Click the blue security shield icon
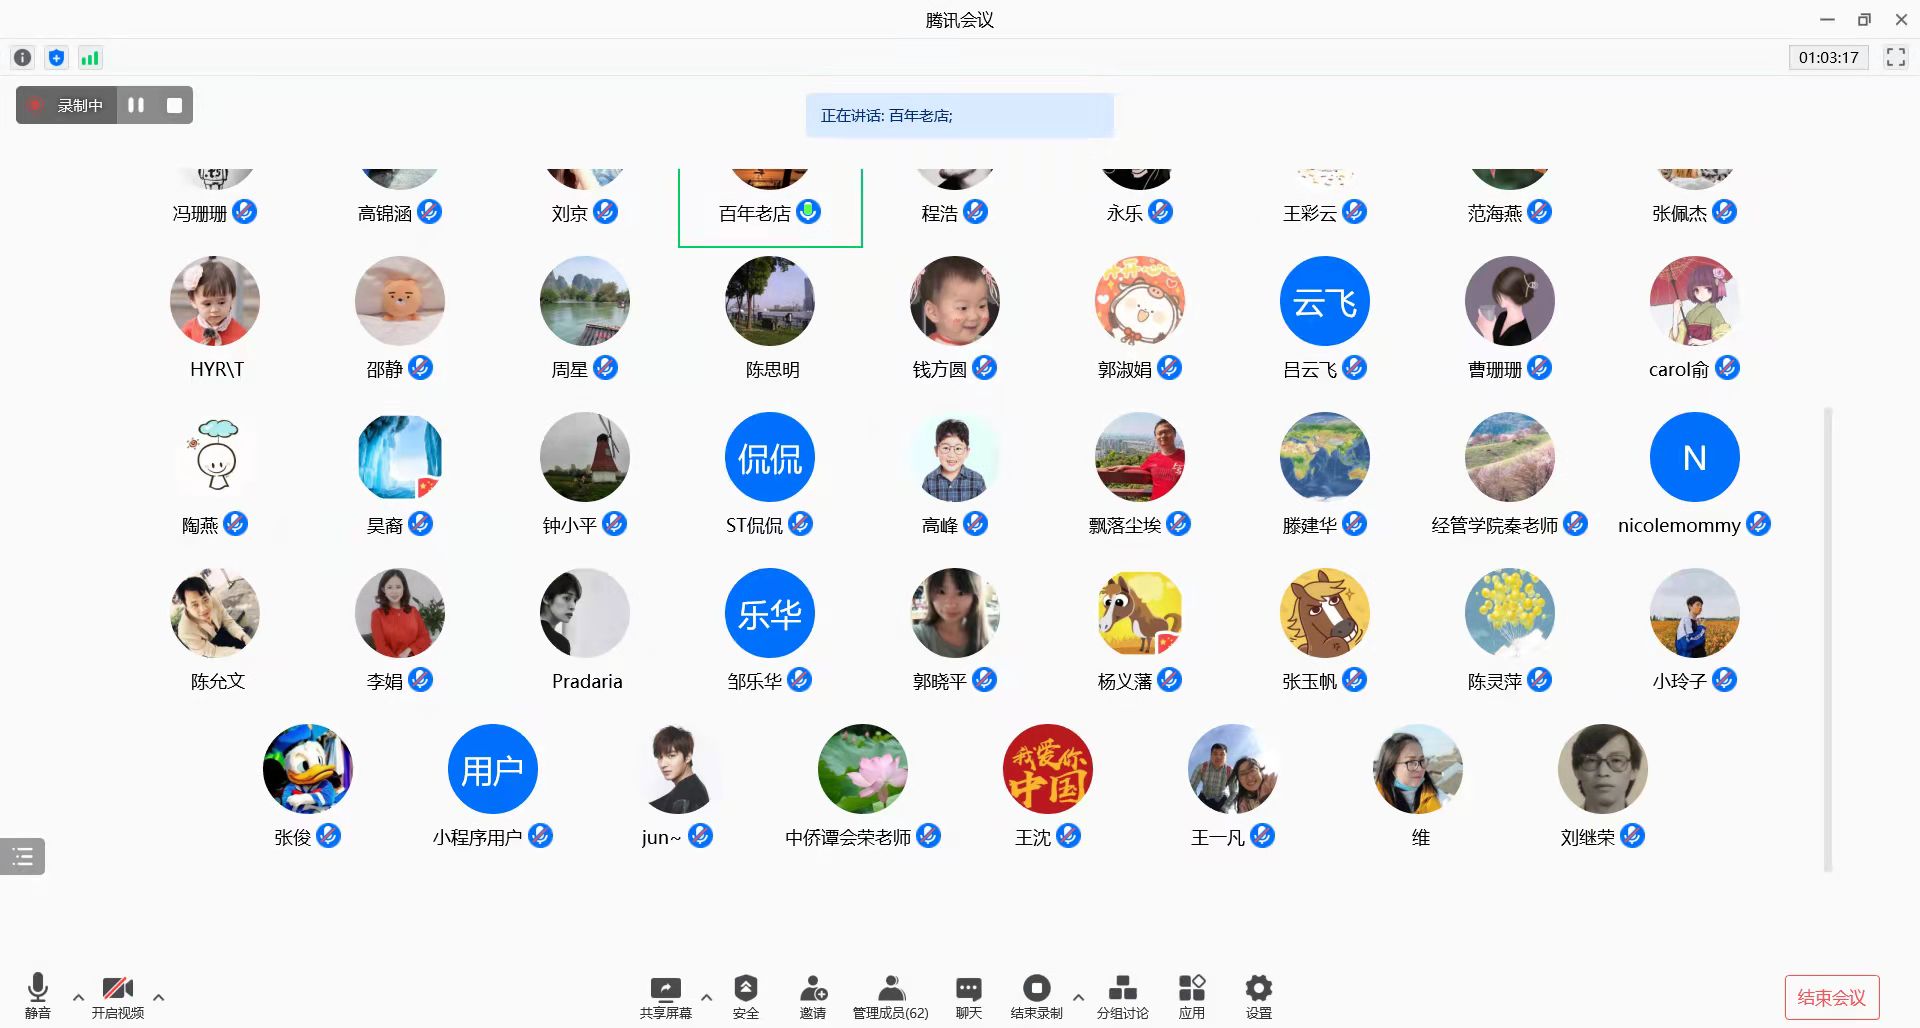 pos(56,58)
